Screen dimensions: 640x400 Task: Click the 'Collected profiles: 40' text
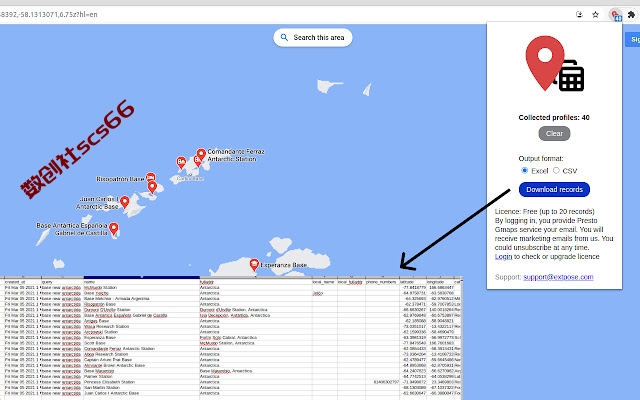[554, 118]
